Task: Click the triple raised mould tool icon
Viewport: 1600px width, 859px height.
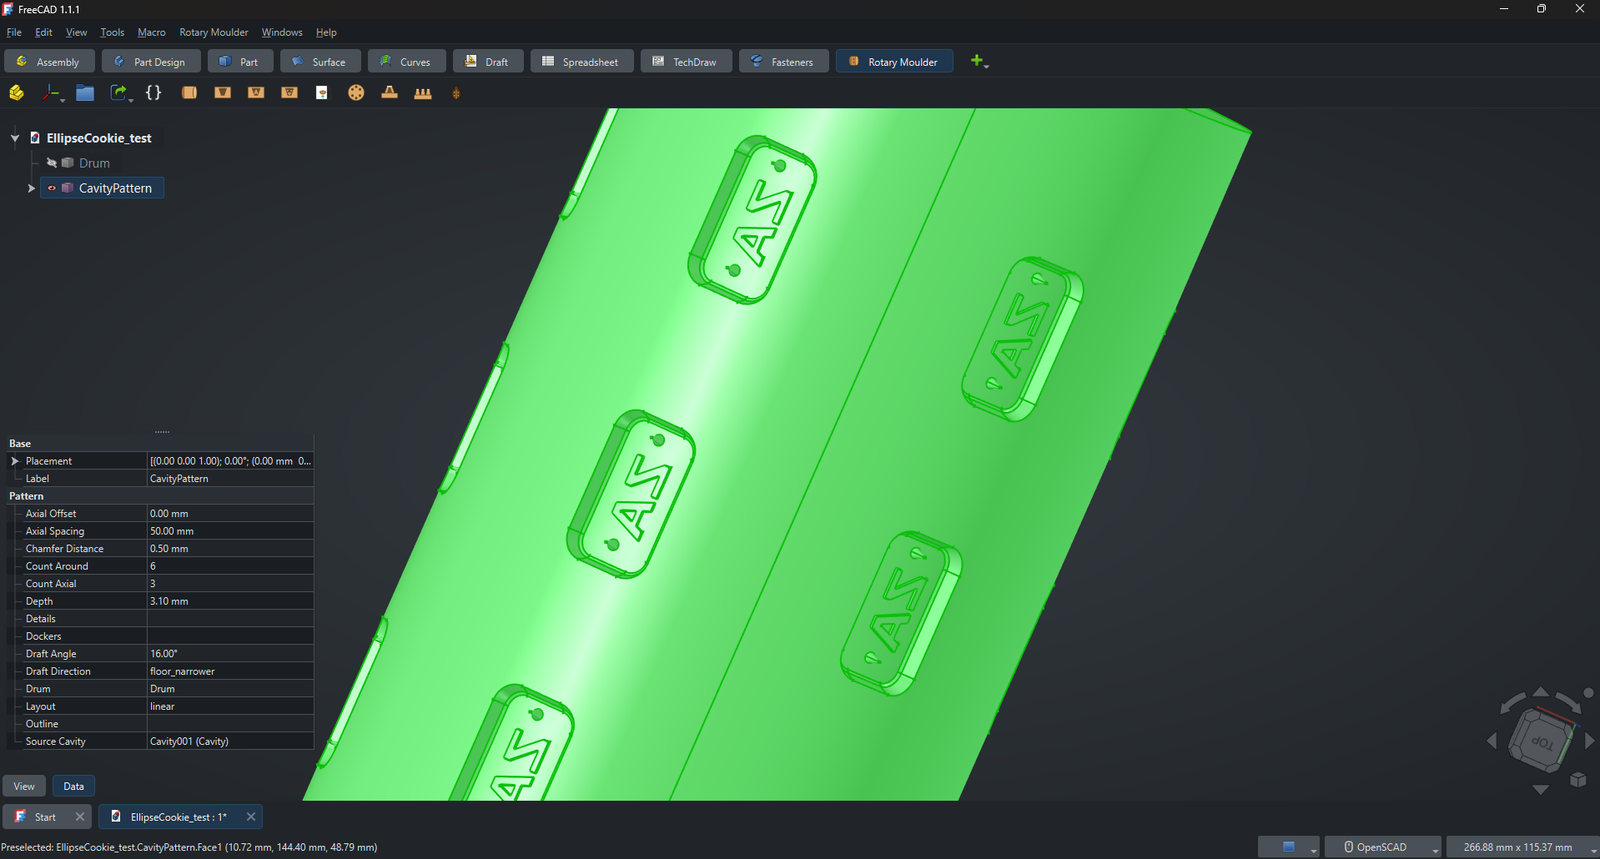Action: [x=423, y=92]
